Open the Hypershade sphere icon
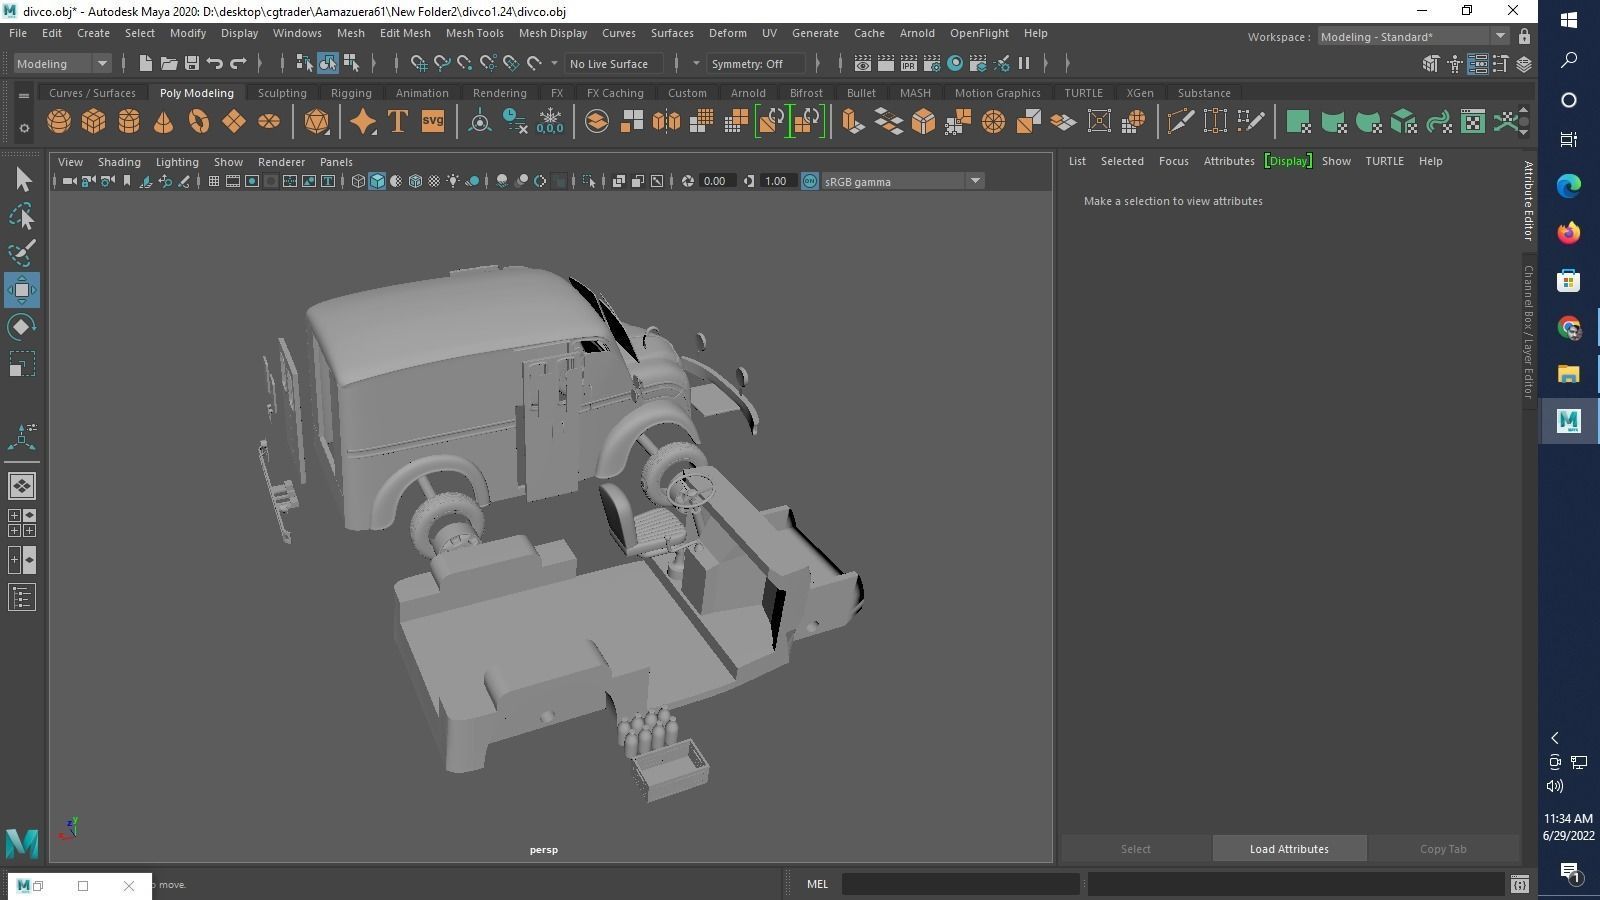Screen dimensions: 1600x900 (955, 64)
